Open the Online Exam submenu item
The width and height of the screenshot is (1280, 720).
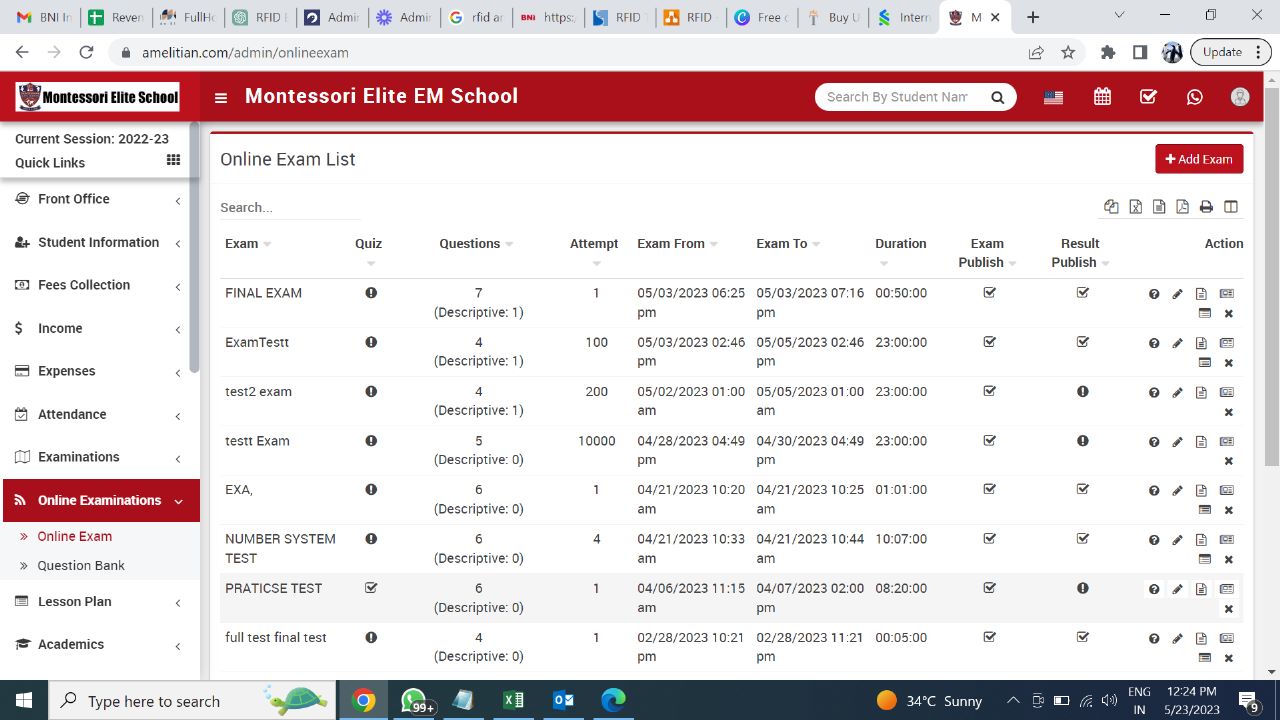(x=75, y=537)
